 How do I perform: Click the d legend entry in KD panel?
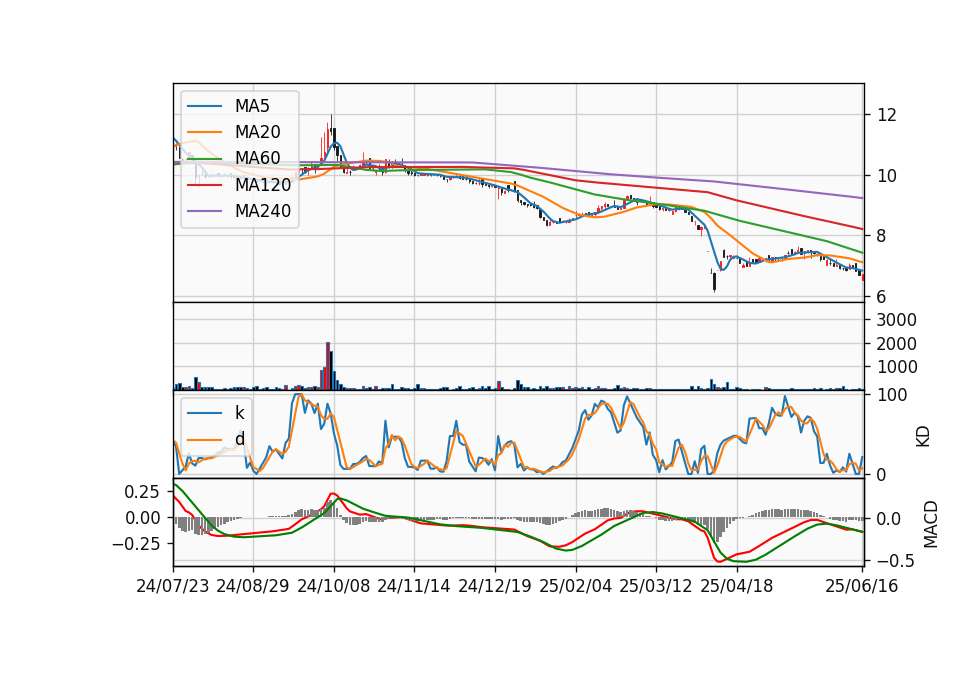coord(239,438)
